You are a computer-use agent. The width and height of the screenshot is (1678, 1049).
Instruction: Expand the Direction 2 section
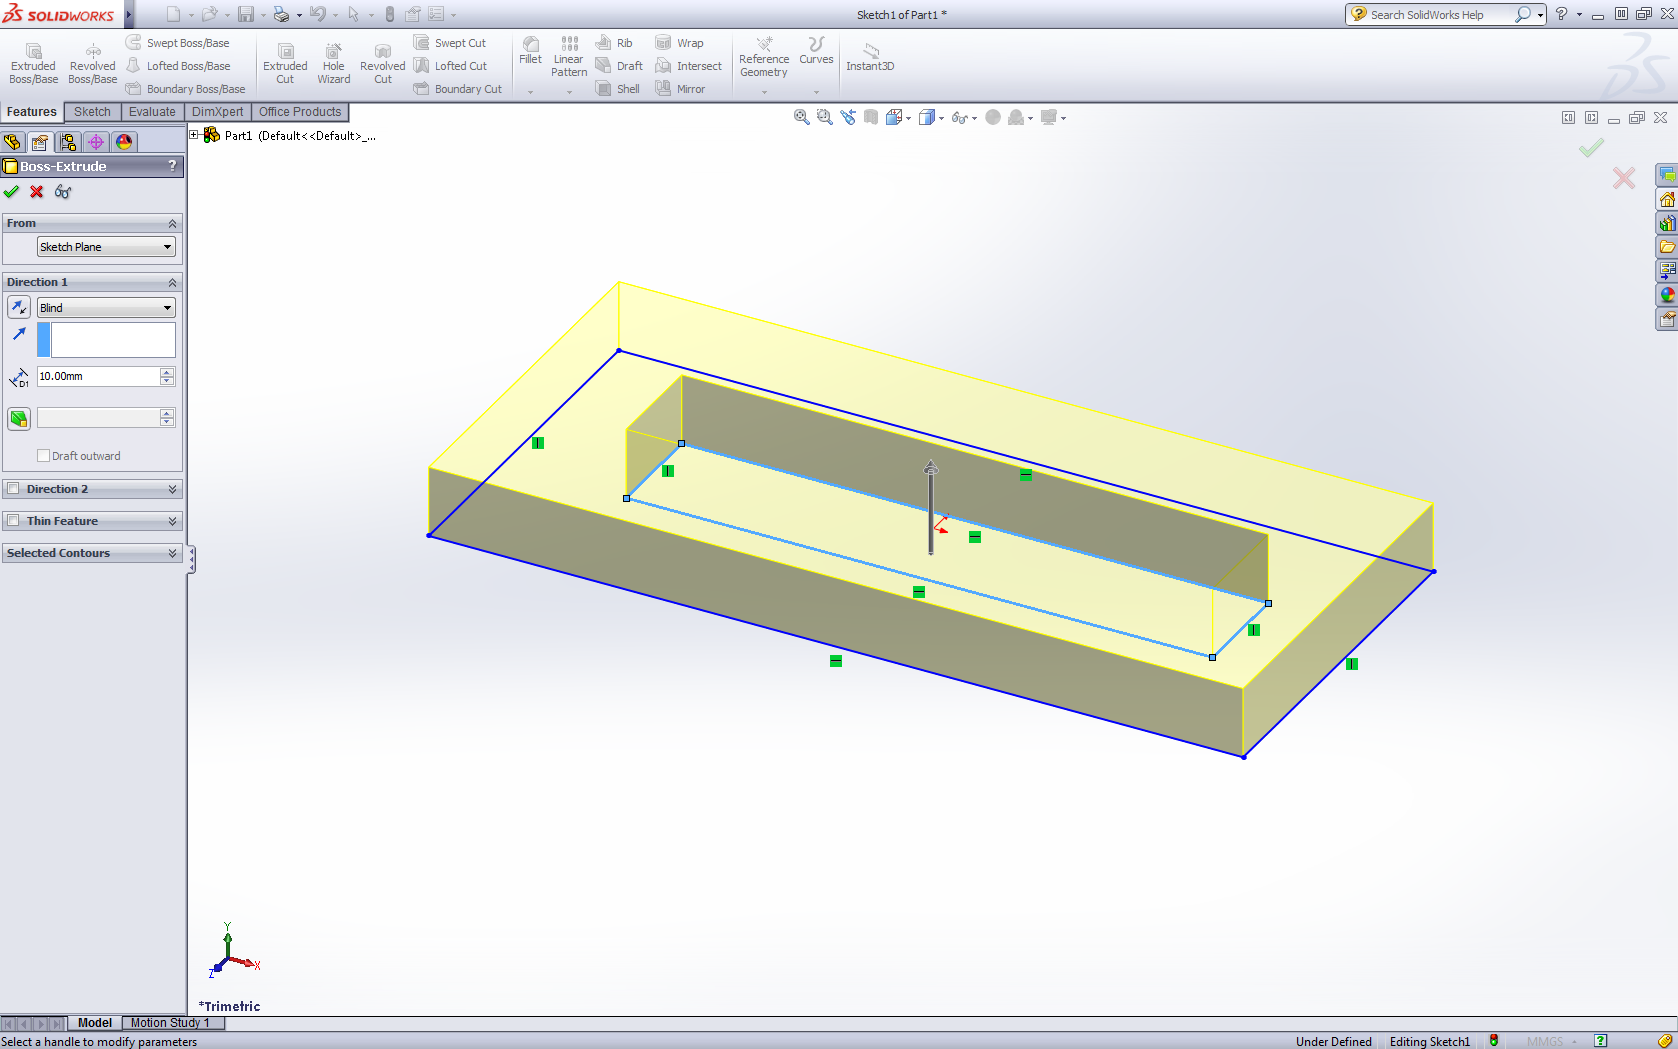click(172, 489)
